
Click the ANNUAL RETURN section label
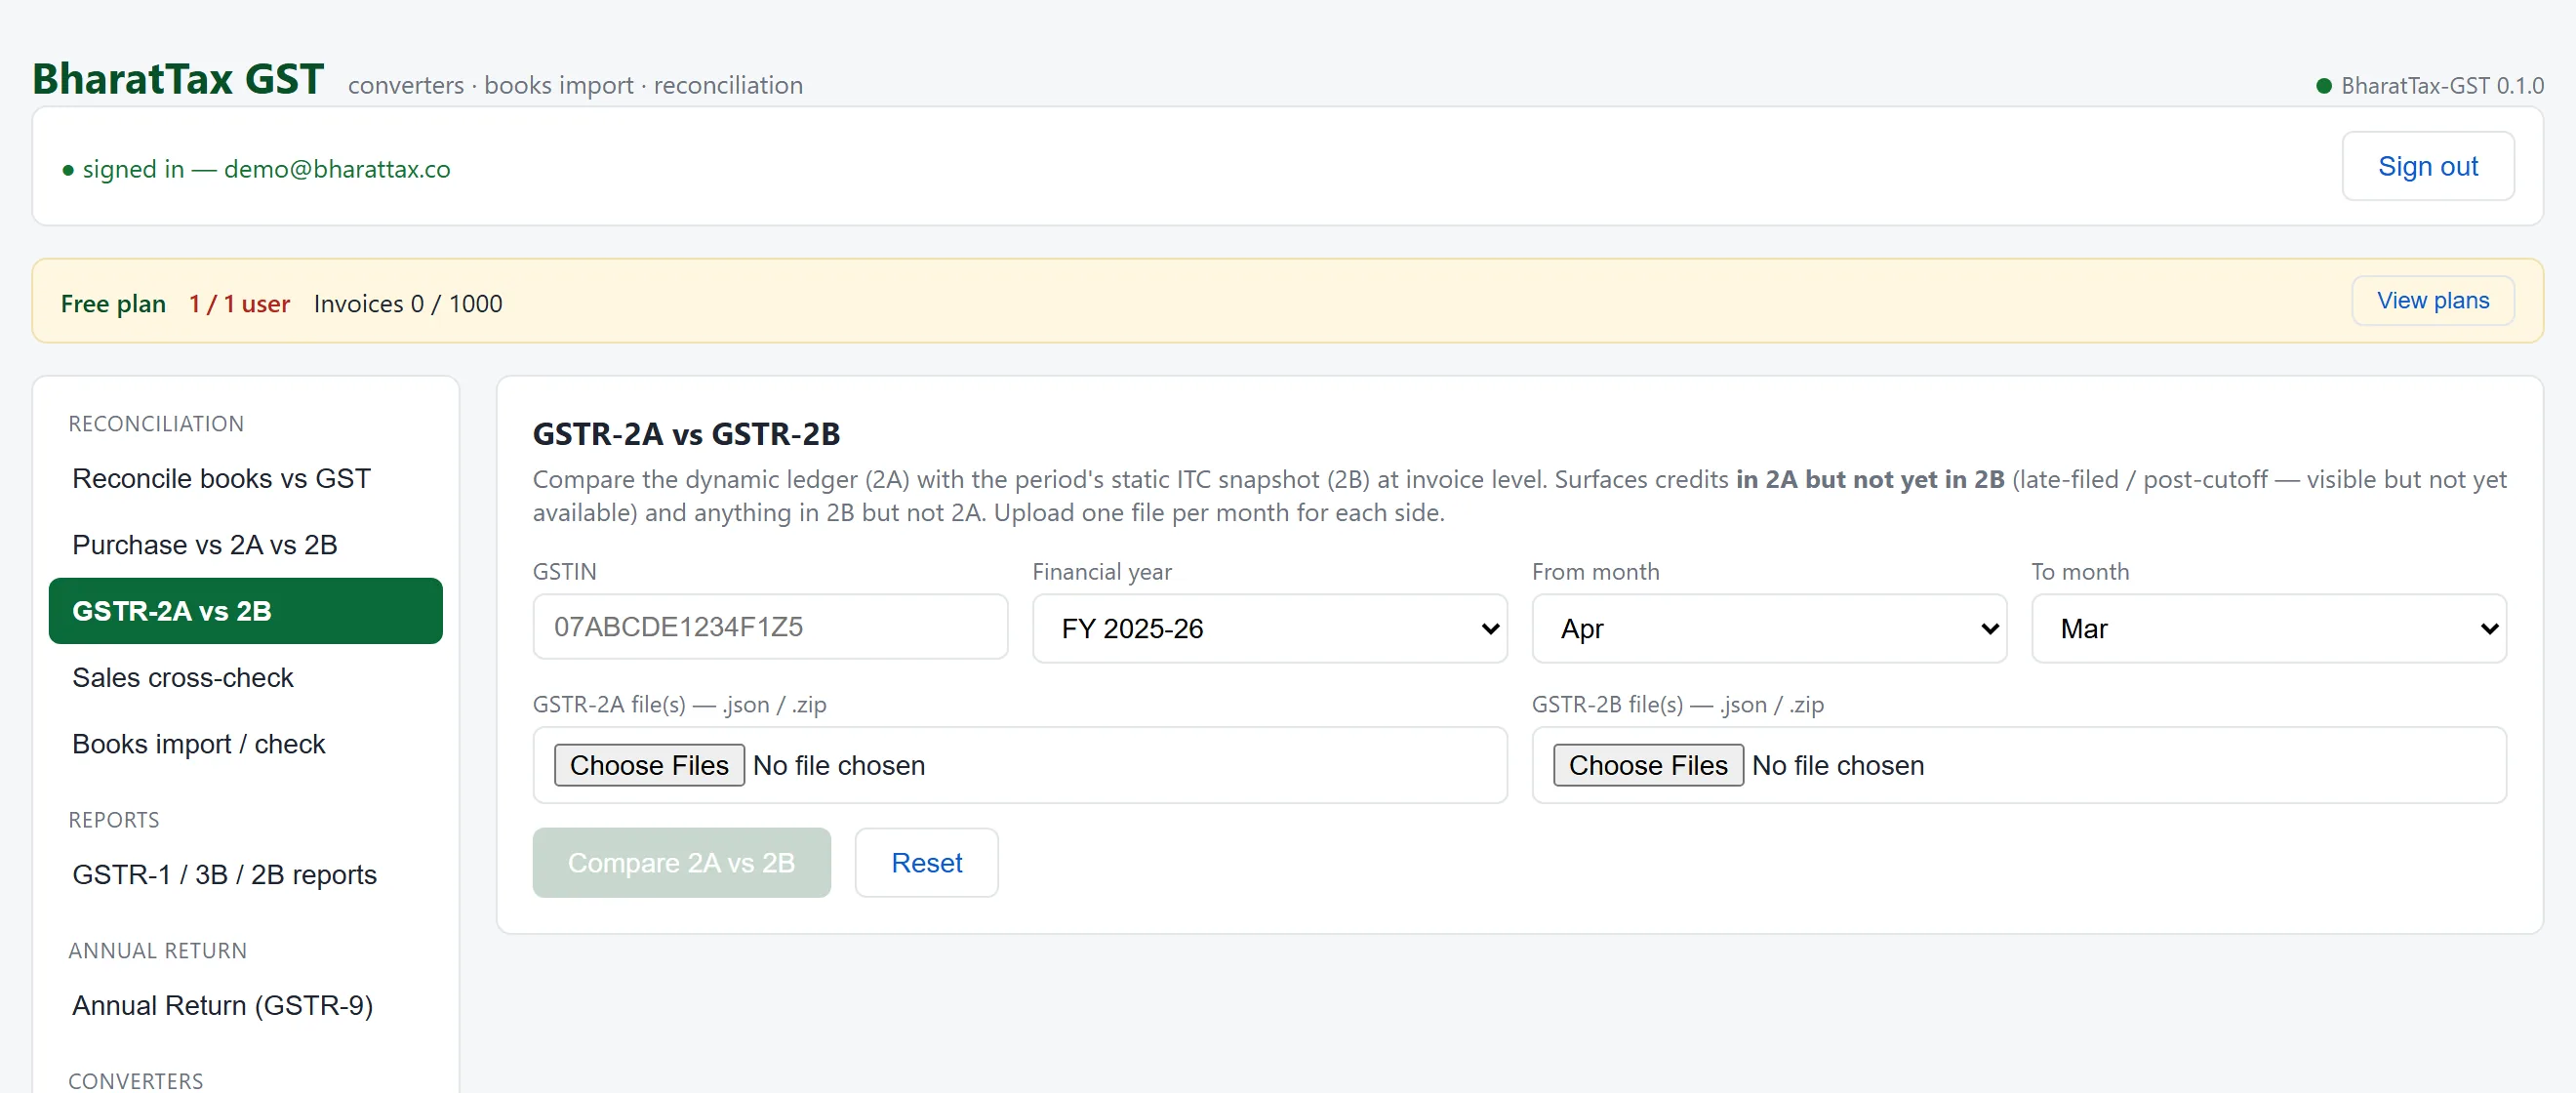coord(158,951)
